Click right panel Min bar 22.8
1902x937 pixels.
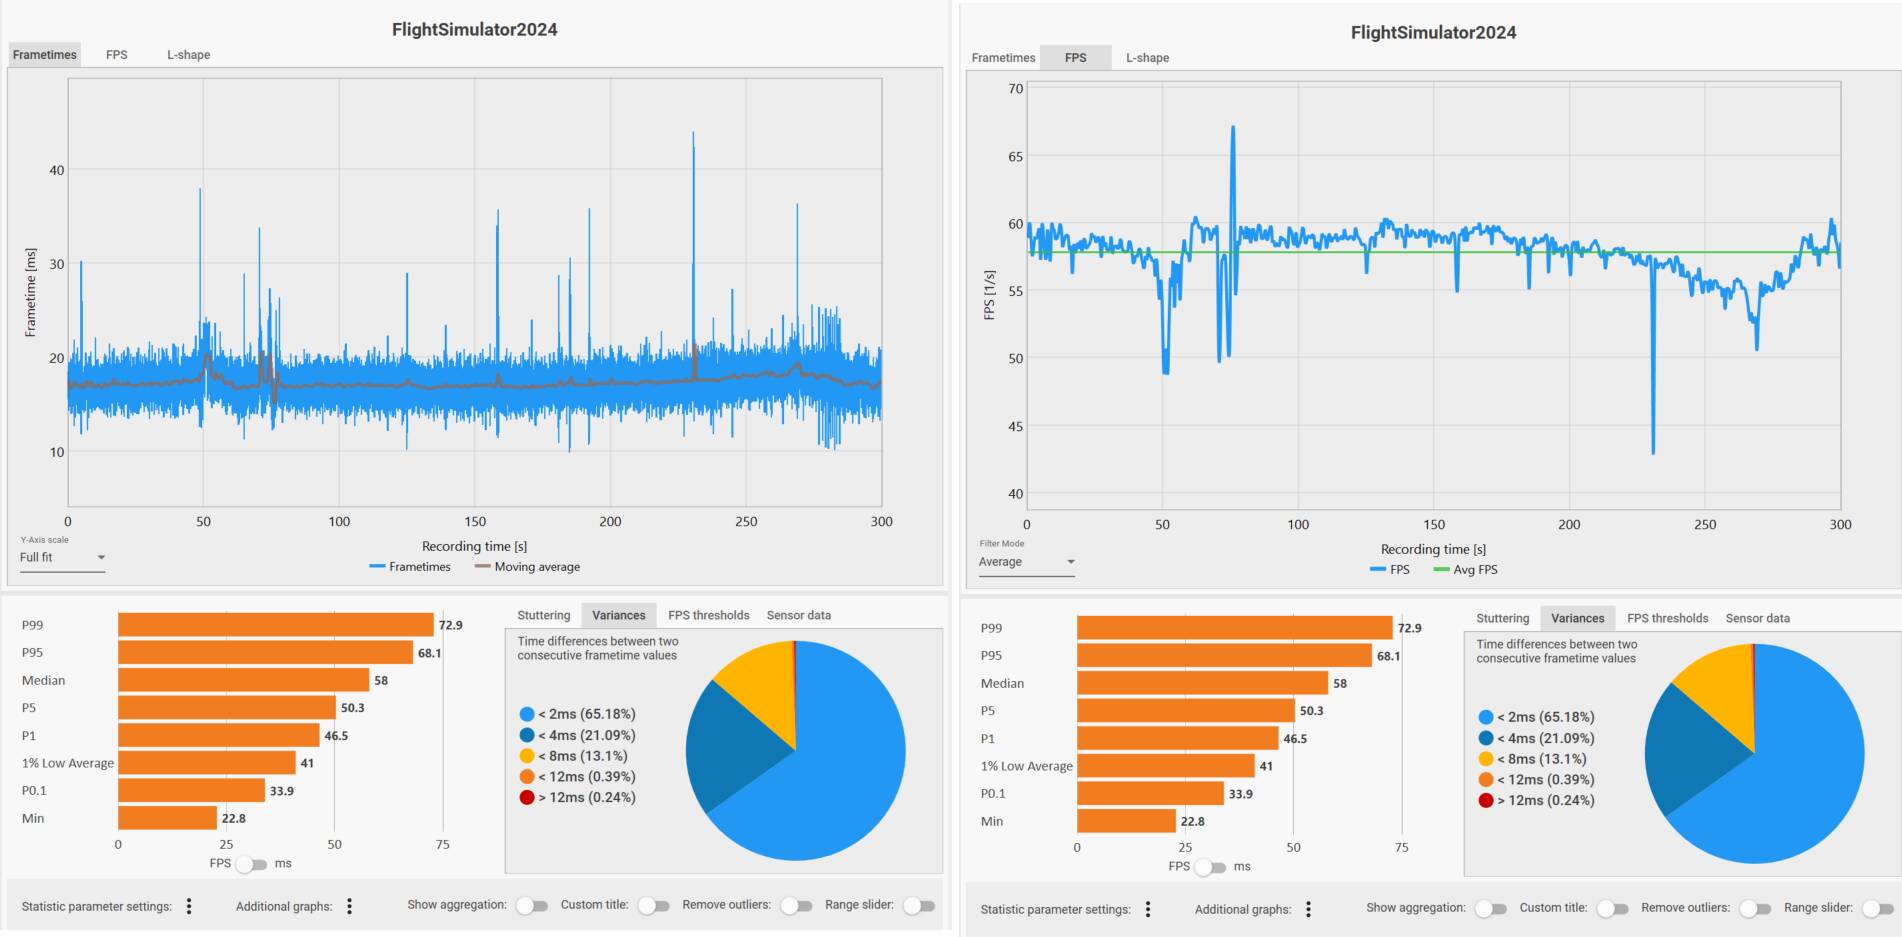[1126, 821]
